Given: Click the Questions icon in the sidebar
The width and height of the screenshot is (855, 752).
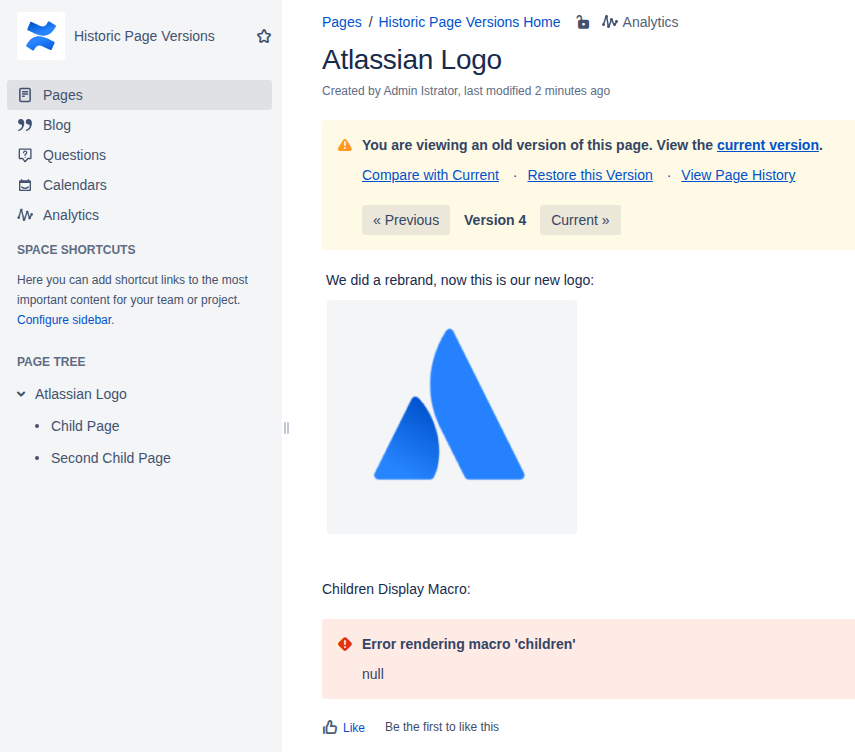Looking at the screenshot, I should coord(25,155).
